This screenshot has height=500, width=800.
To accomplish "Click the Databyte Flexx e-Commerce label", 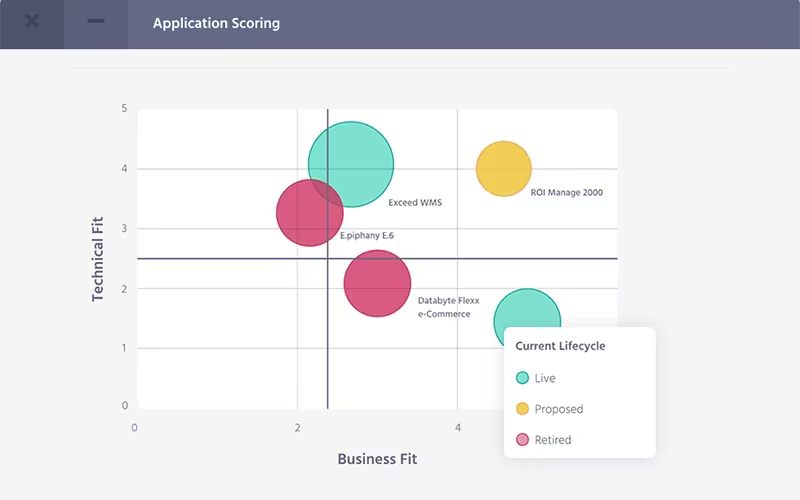I will (448, 307).
